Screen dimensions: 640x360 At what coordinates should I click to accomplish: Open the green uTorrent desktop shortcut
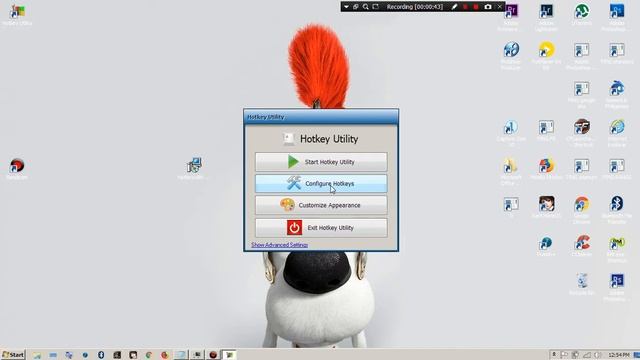pyautogui.click(x=582, y=16)
